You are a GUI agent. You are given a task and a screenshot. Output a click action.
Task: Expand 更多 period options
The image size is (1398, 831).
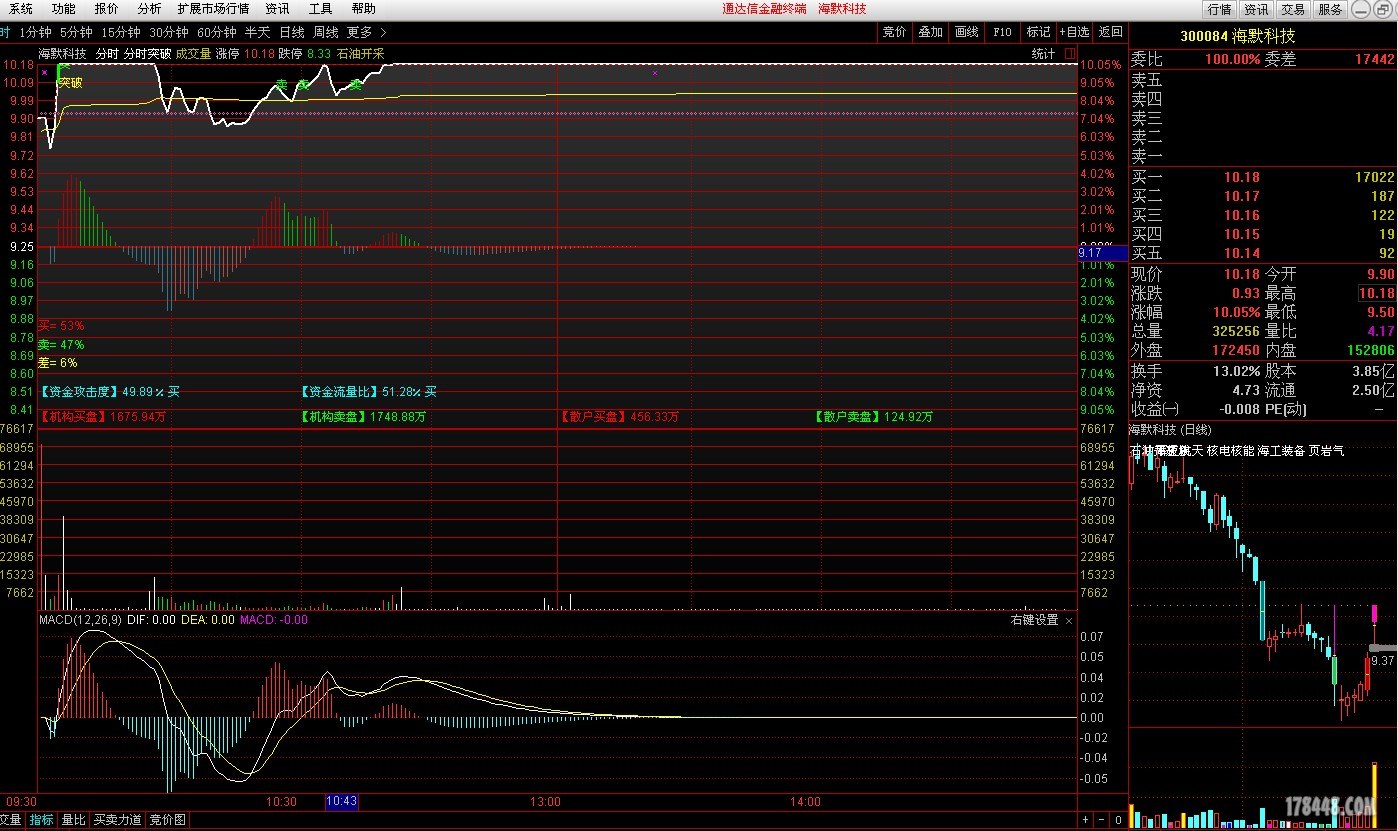[x=366, y=32]
